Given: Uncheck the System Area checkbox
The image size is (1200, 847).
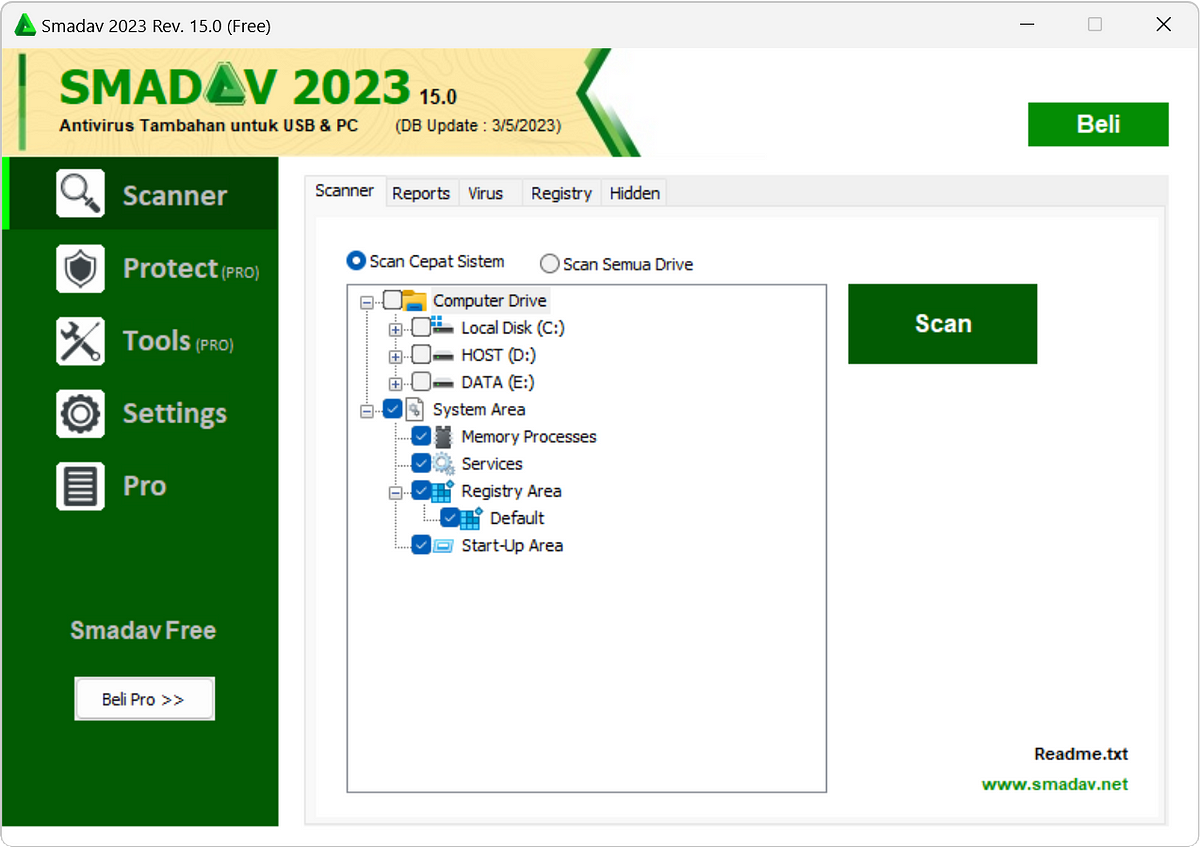Looking at the screenshot, I should 392,408.
